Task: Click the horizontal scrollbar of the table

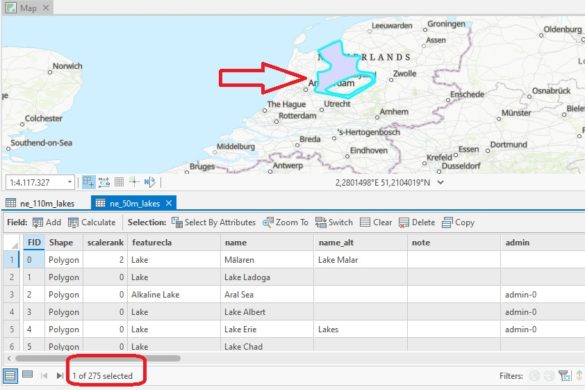Action: (98, 358)
